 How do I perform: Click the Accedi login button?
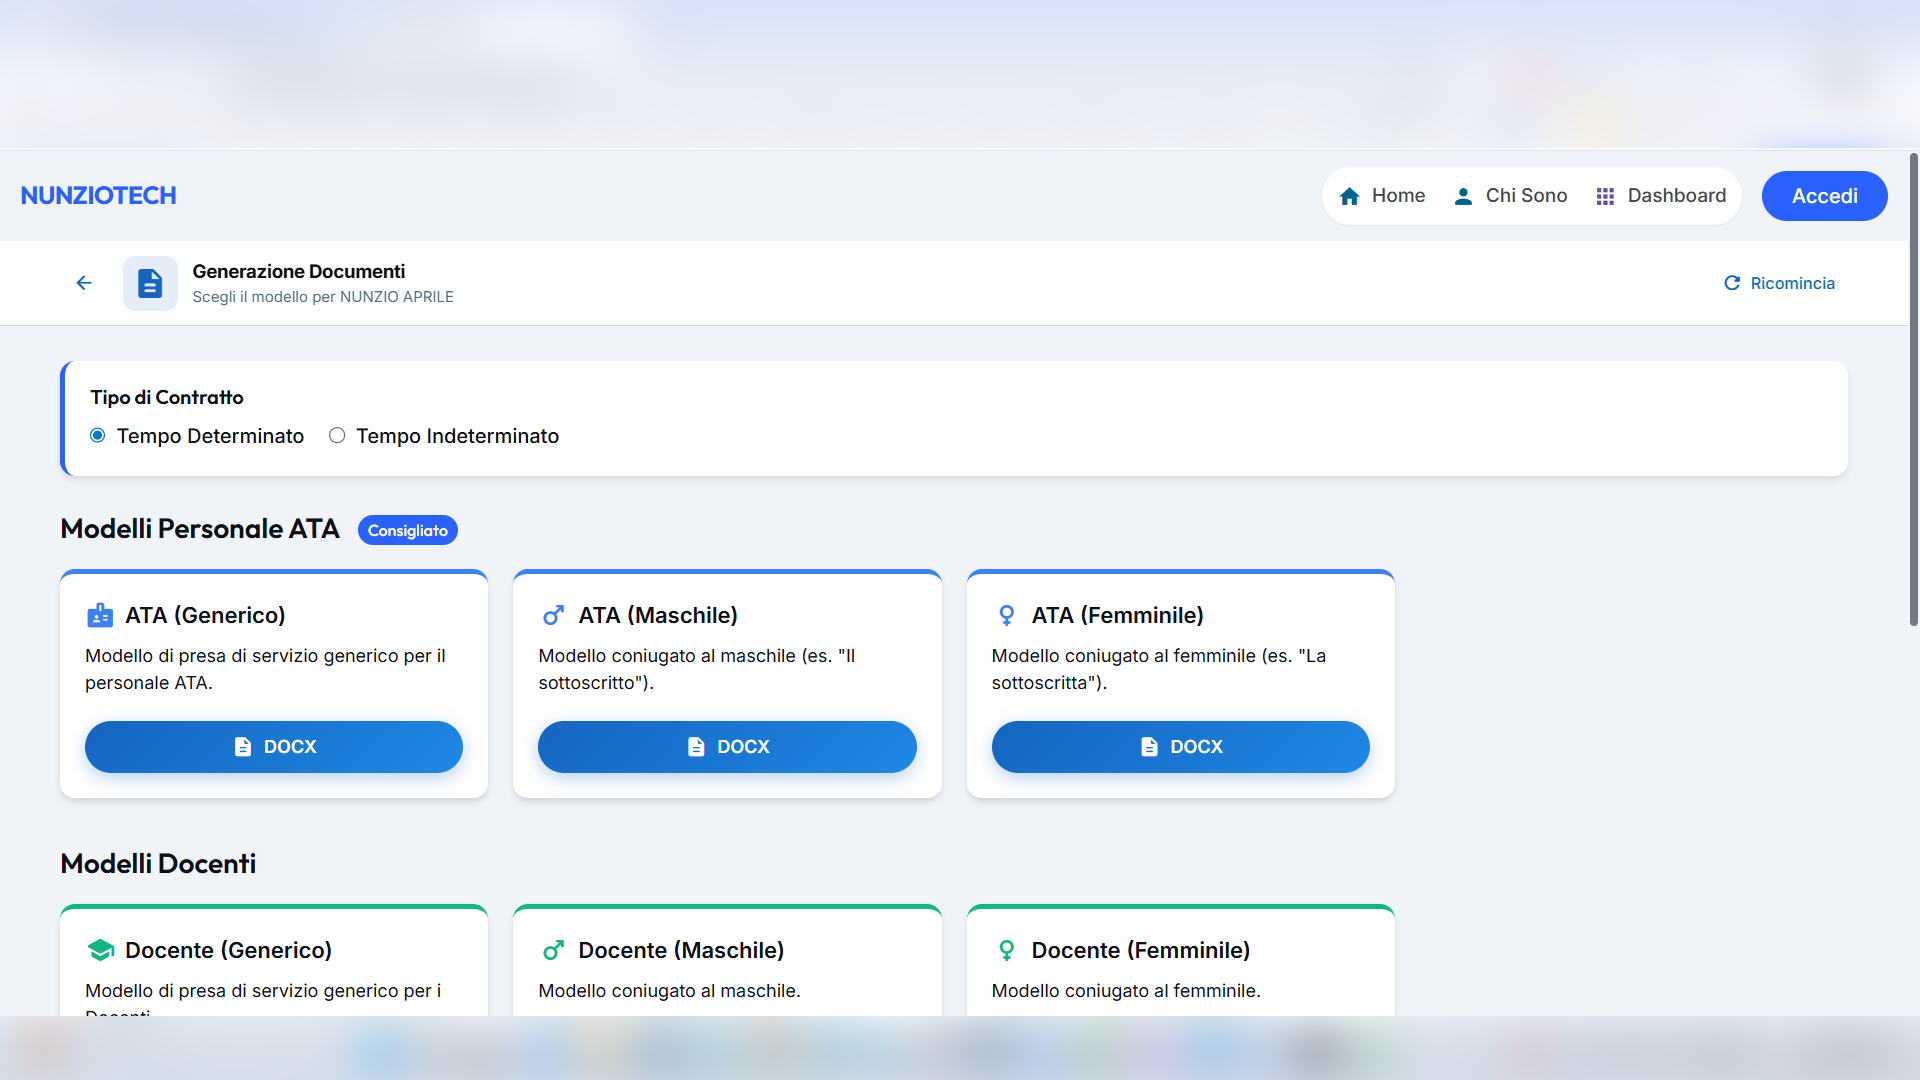pyautogui.click(x=1824, y=196)
